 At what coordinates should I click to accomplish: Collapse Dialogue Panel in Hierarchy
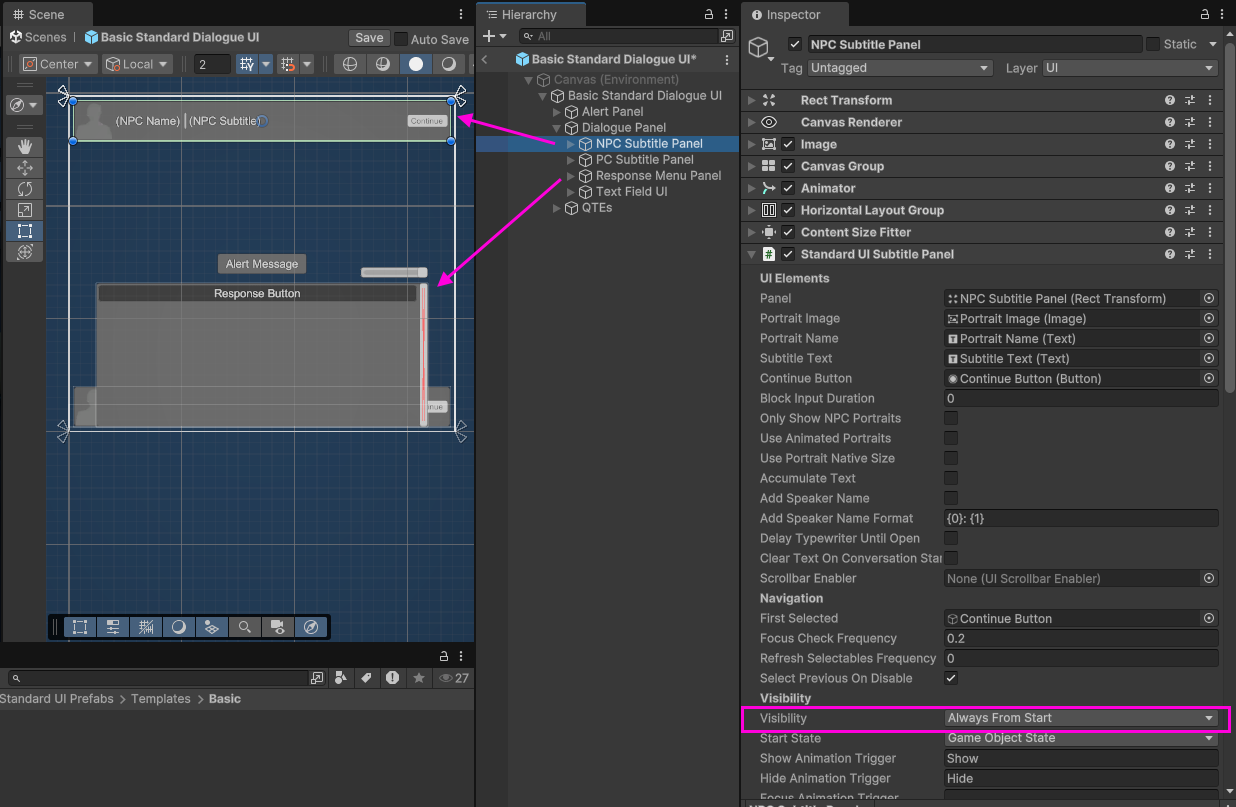click(x=557, y=128)
